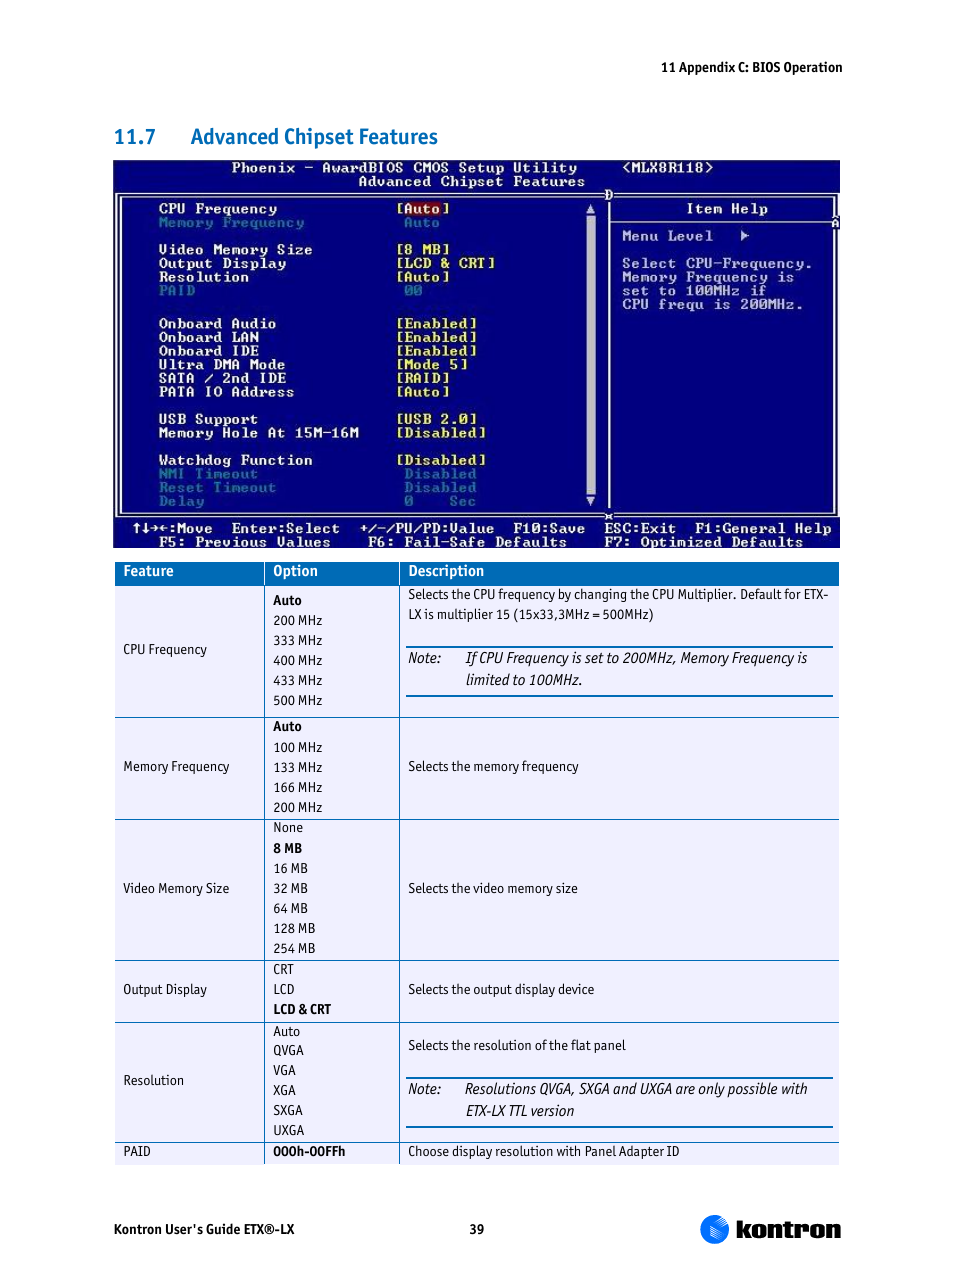Click 'Selects the output display device' description
Image resolution: width=954 pixels, height=1273 pixels.
(501, 990)
